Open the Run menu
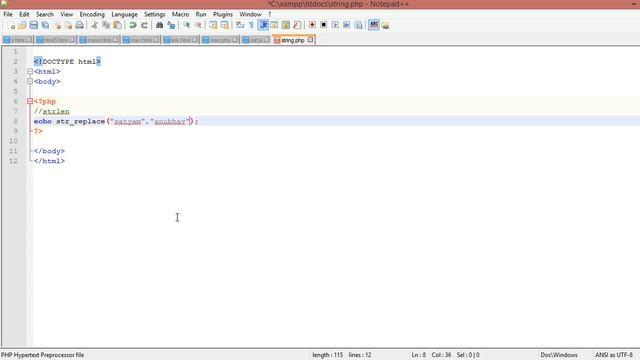The height and width of the screenshot is (360, 640). (201, 14)
